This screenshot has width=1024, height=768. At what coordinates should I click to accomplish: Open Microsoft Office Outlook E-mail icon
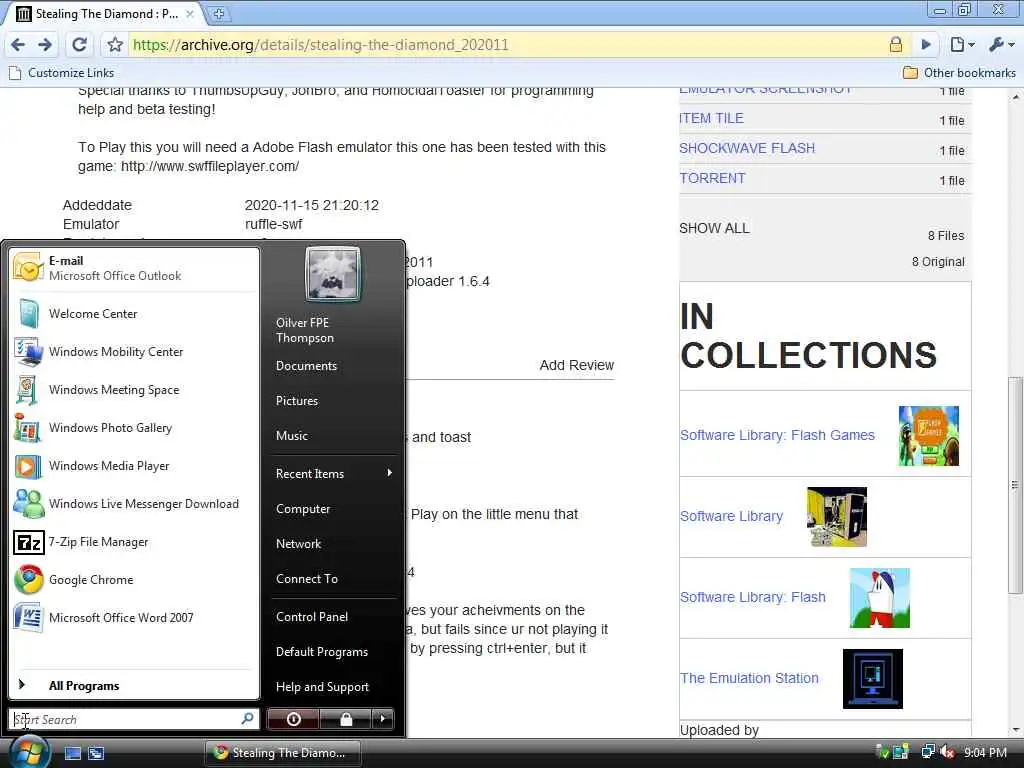click(28, 268)
